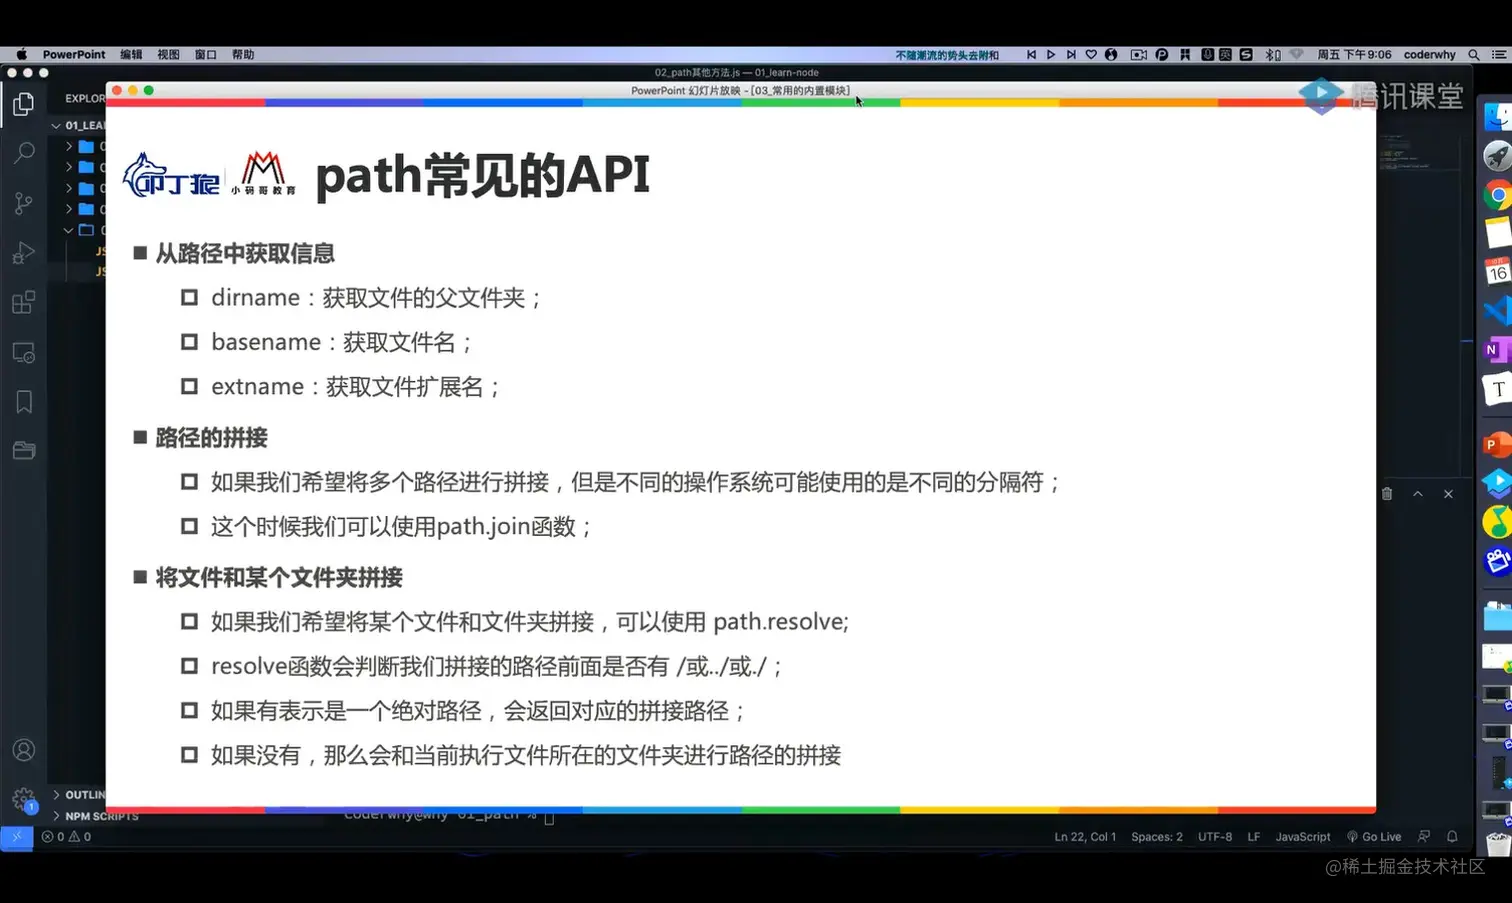
Task: Open the notifications bell in VS Code status bar
Action: (1452, 836)
